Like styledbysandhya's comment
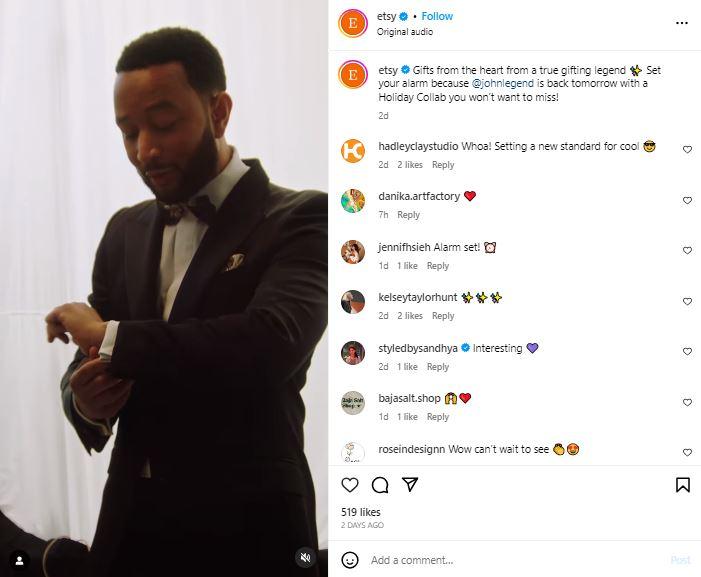Viewport: 701px width, 577px height. pyautogui.click(x=687, y=352)
